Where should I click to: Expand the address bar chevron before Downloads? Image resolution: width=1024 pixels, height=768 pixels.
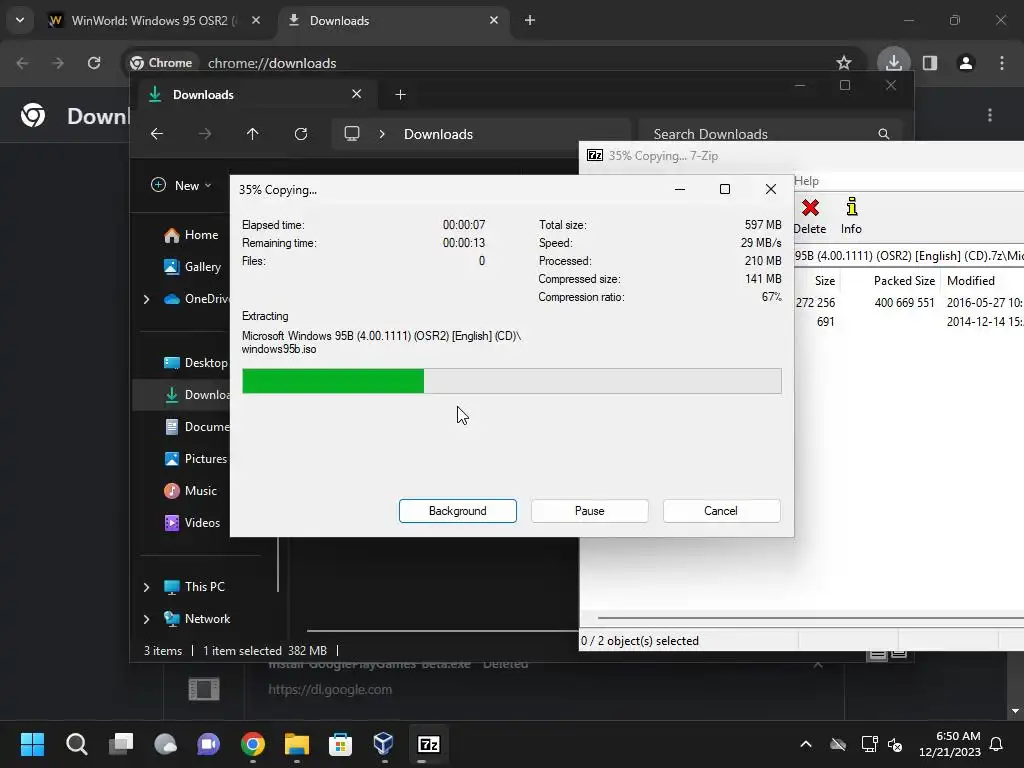coord(382,134)
